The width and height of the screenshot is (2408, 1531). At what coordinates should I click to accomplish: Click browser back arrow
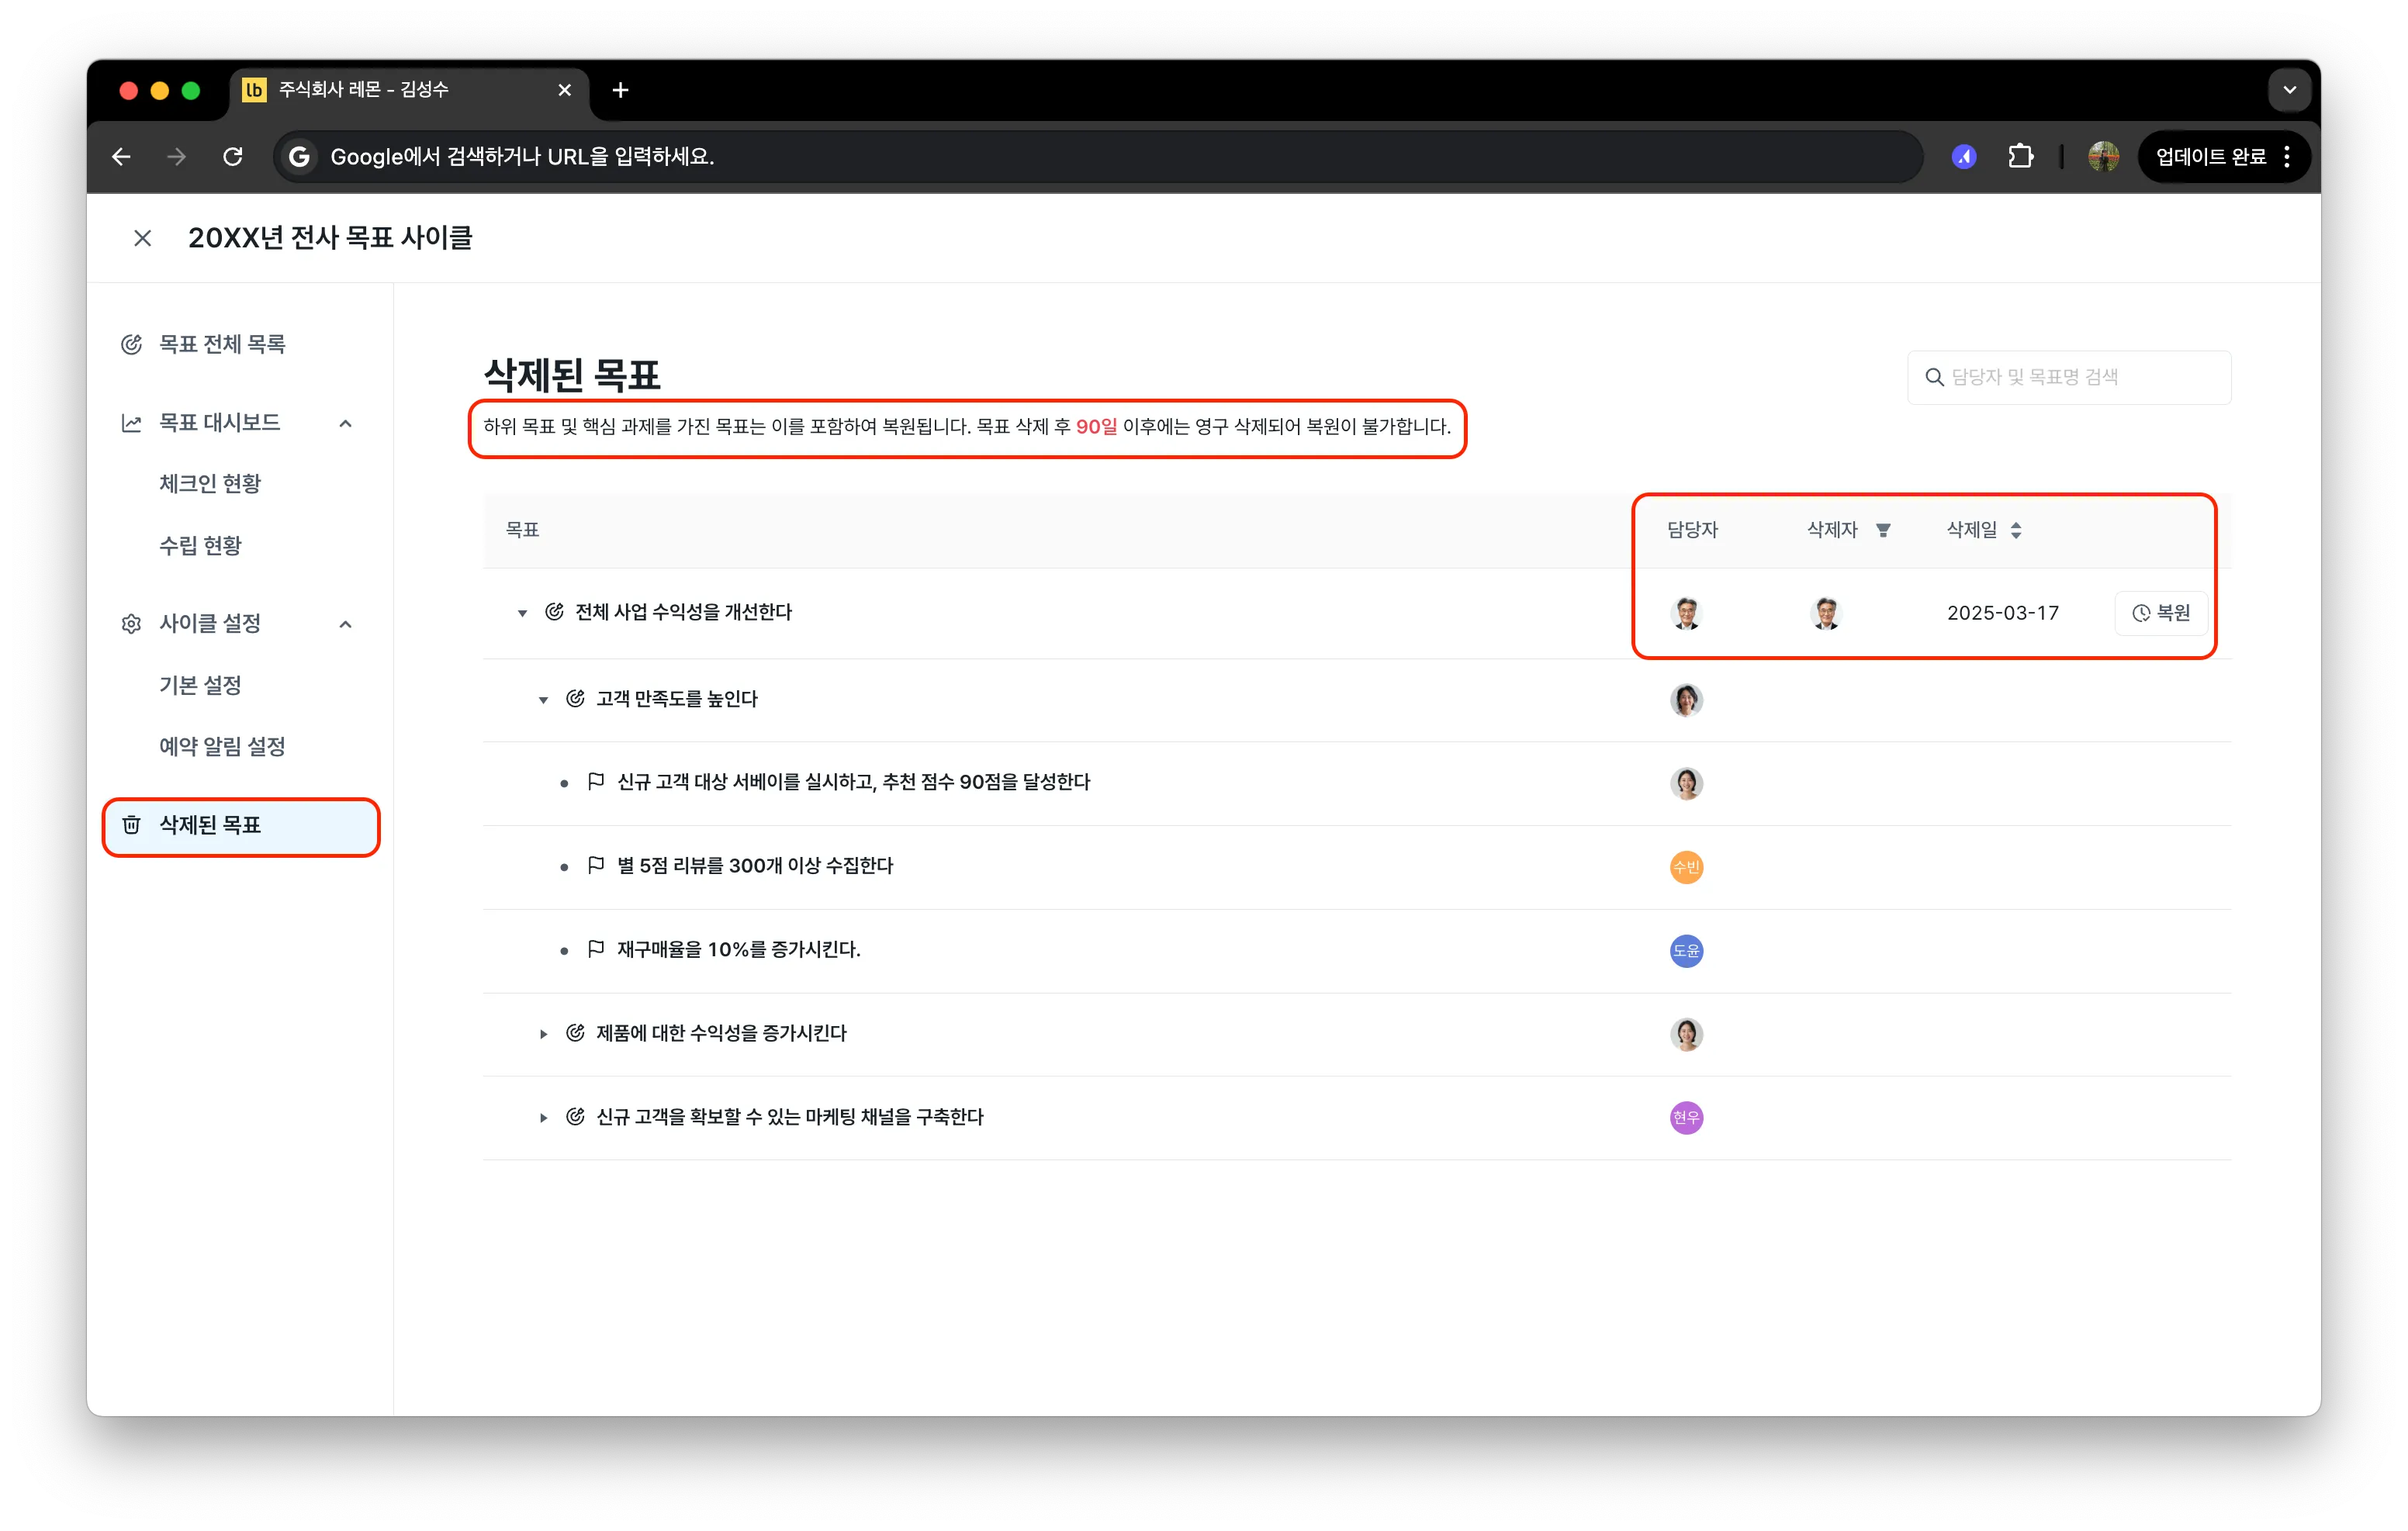pyautogui.click(x=121, y=157)
